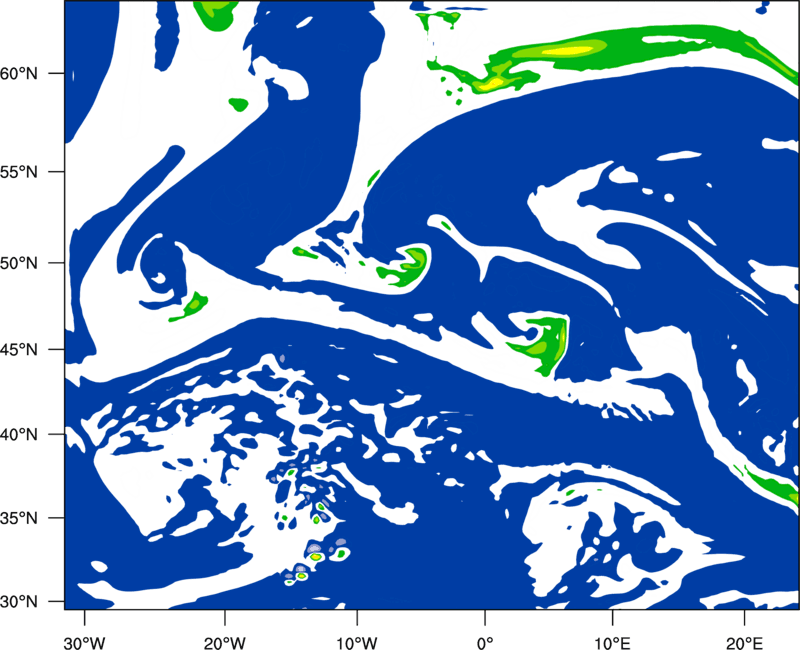The image size is (800, 650).
Task: Click the 60°N latitude label
Action: (x=19, y=73)
